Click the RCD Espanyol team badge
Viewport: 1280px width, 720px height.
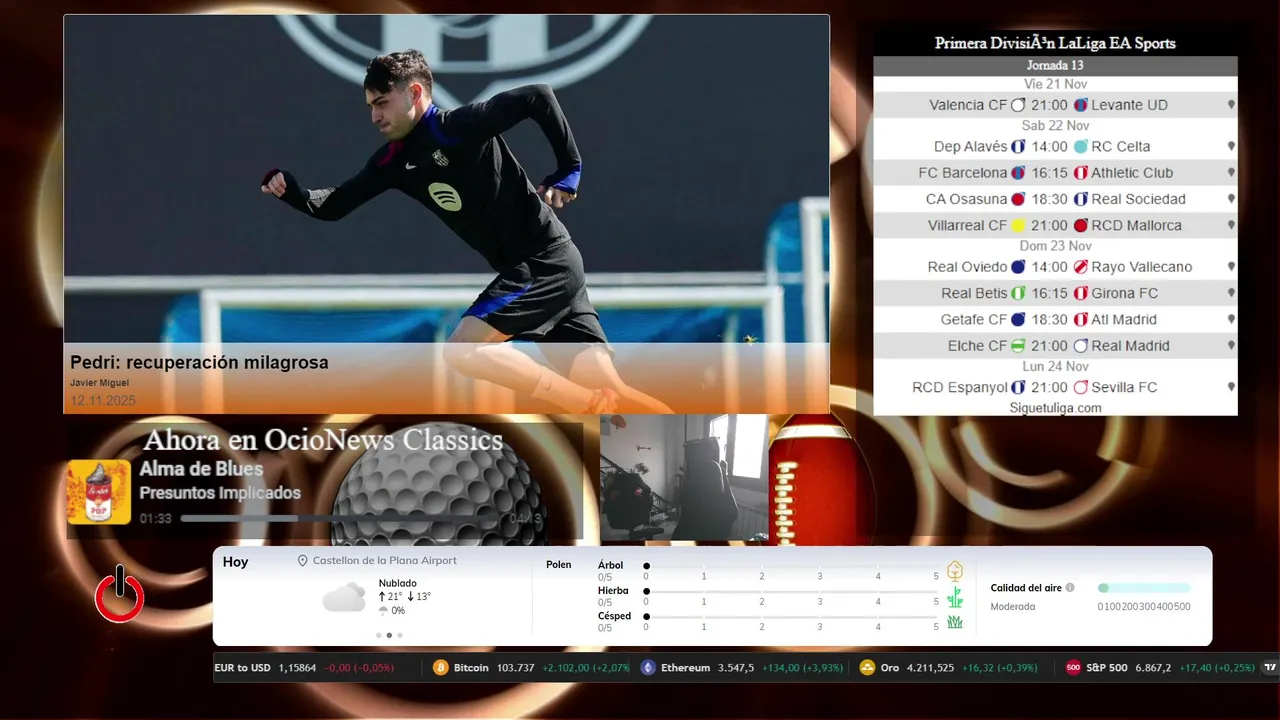tap(1019, 387)
